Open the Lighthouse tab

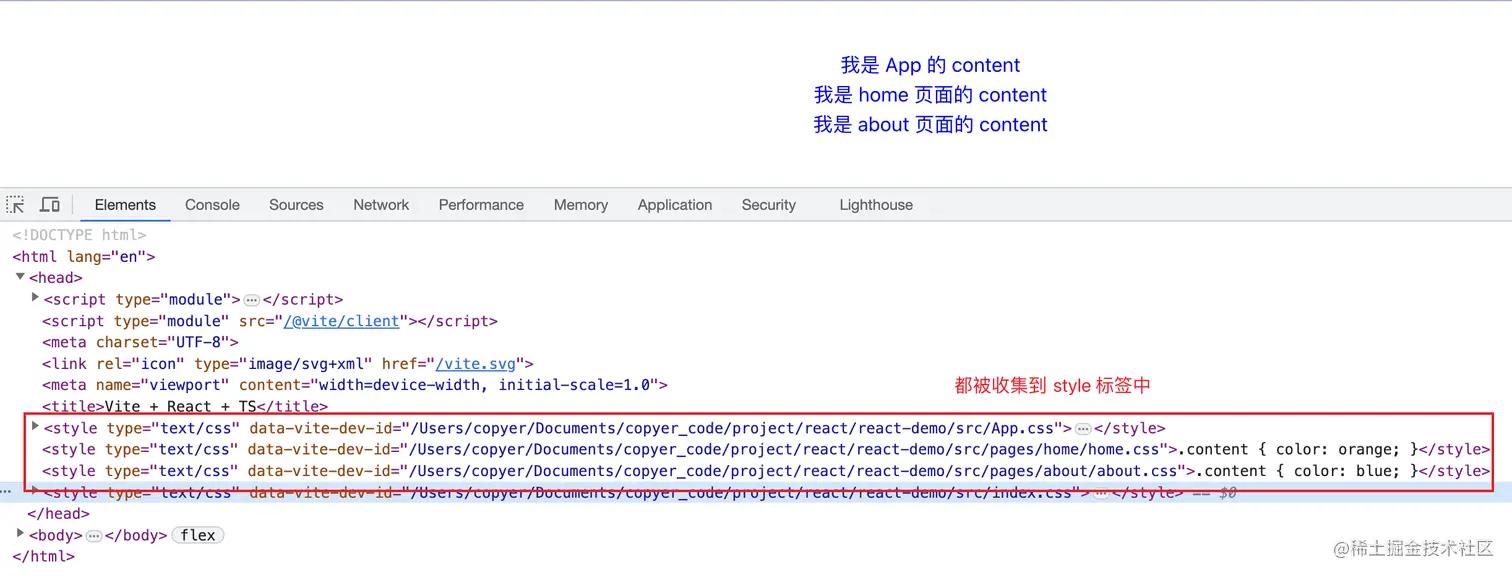pyautogui.click(x=876, y=205)
